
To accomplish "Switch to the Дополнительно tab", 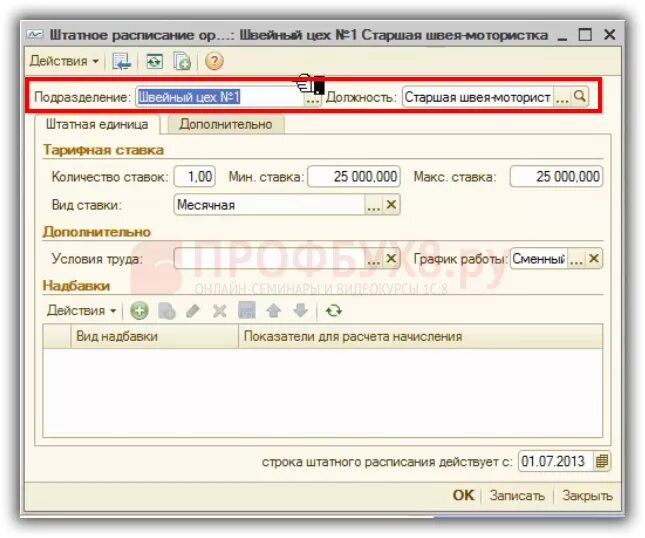I will [226, 124].
